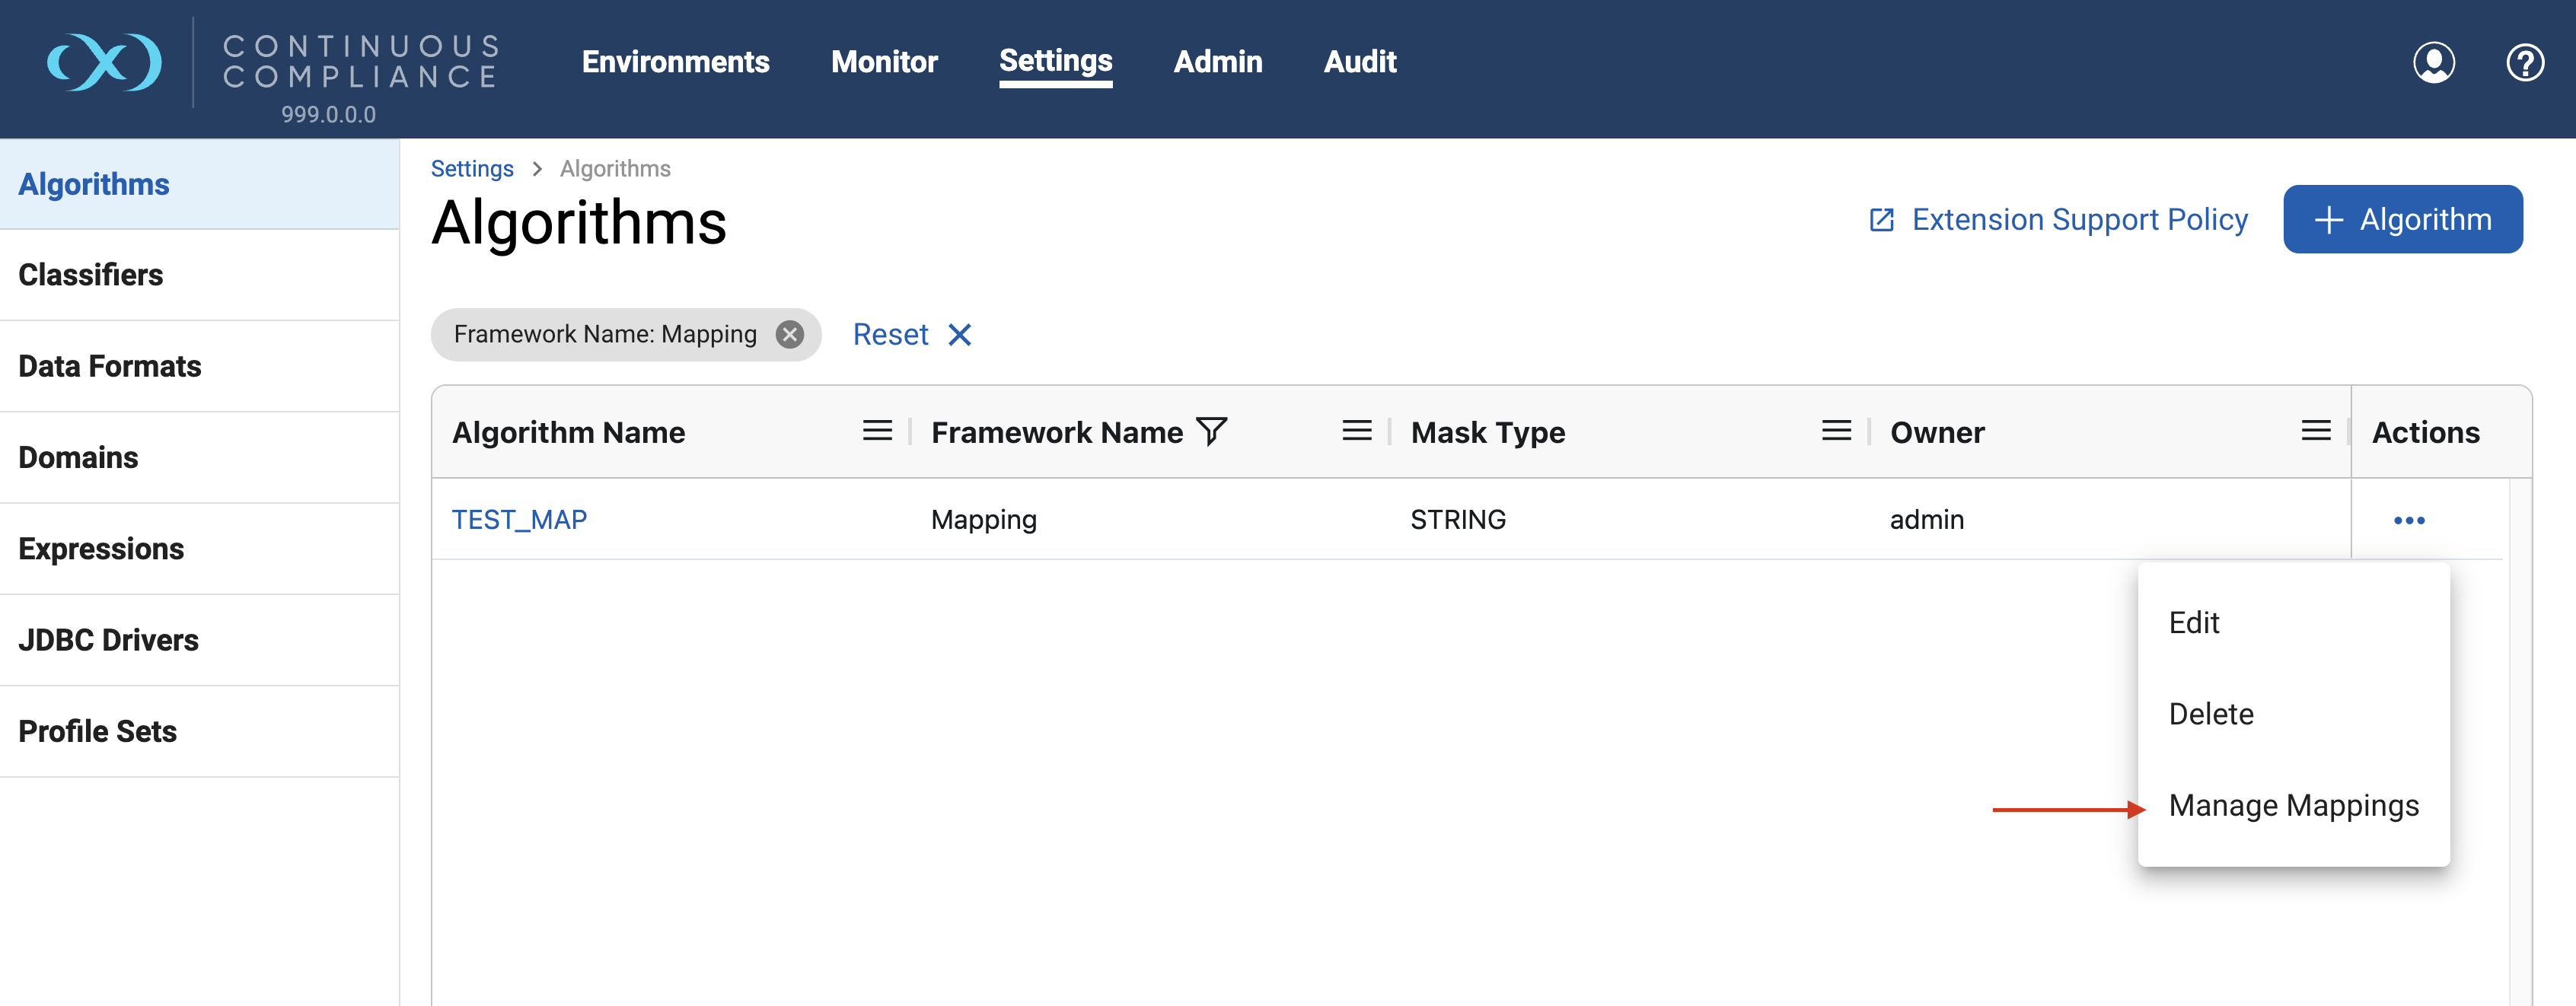
Task: Select Manage Mappings from the menu
Action: (2293, 805)
